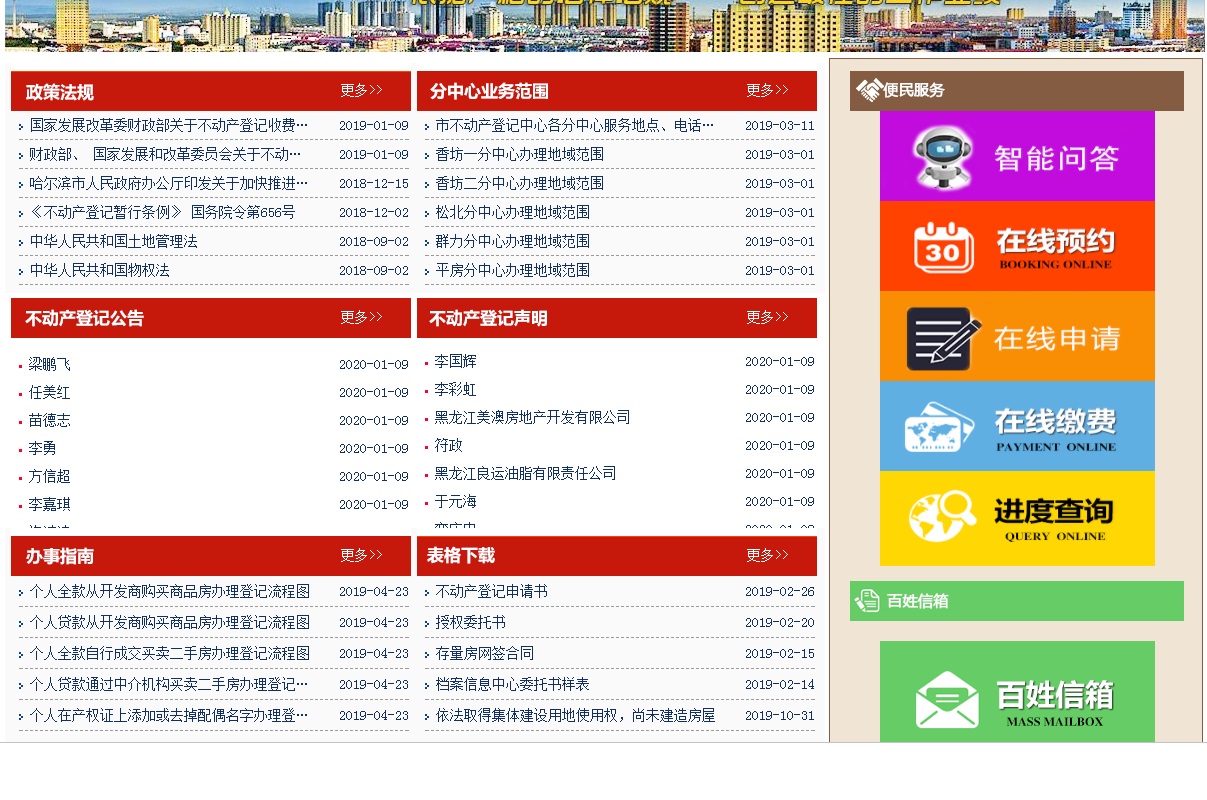Show 更多>> for 不动产登记公告
Image resolution: width=1207 pixels, height=800 pixels.
(361, 317)
